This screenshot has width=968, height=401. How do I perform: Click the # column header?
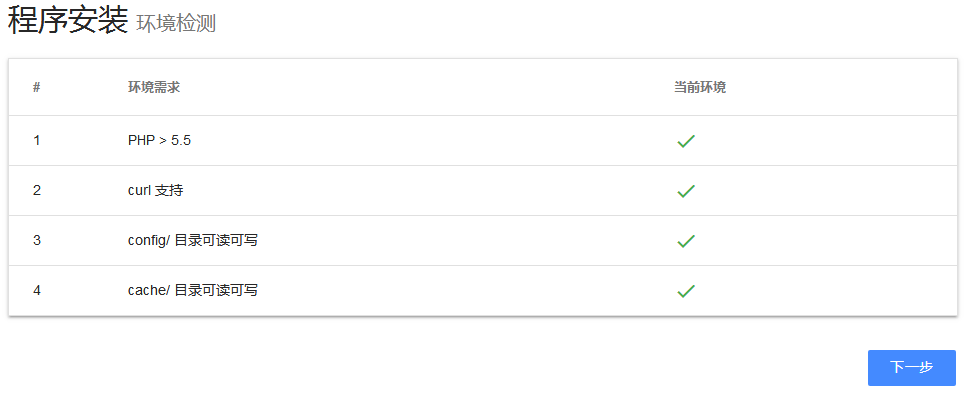pyautogui.click(x=36, y=87)
